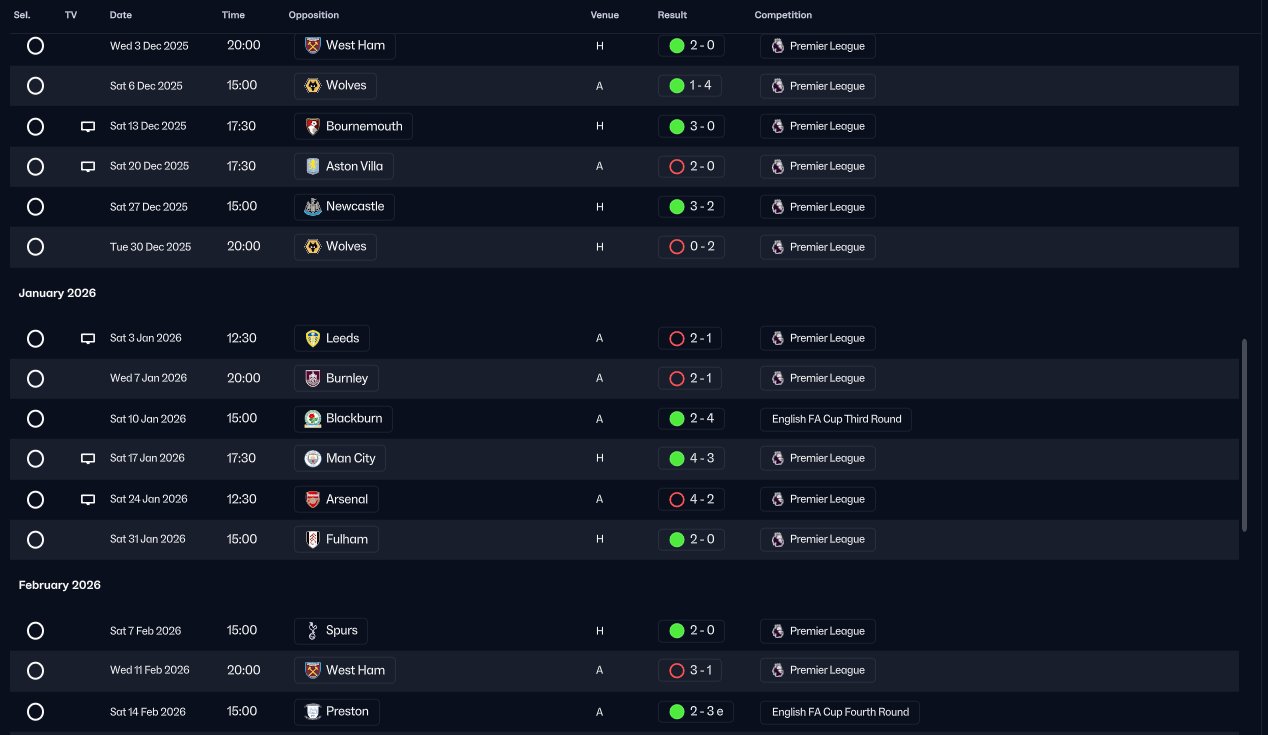1268x735 pixels.
Task: Toggle selection for the Fulham match
Action: [x=35, y=540]
